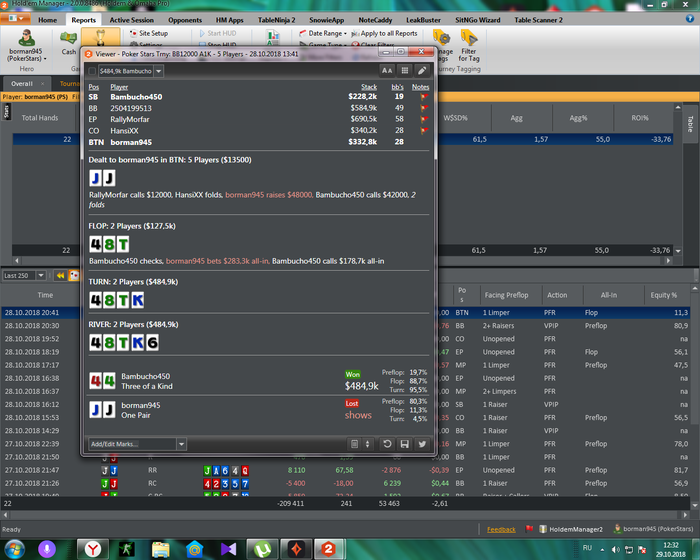700x560 pixels.
Task: Close the Overall report tab
Action: pos(43,84)
